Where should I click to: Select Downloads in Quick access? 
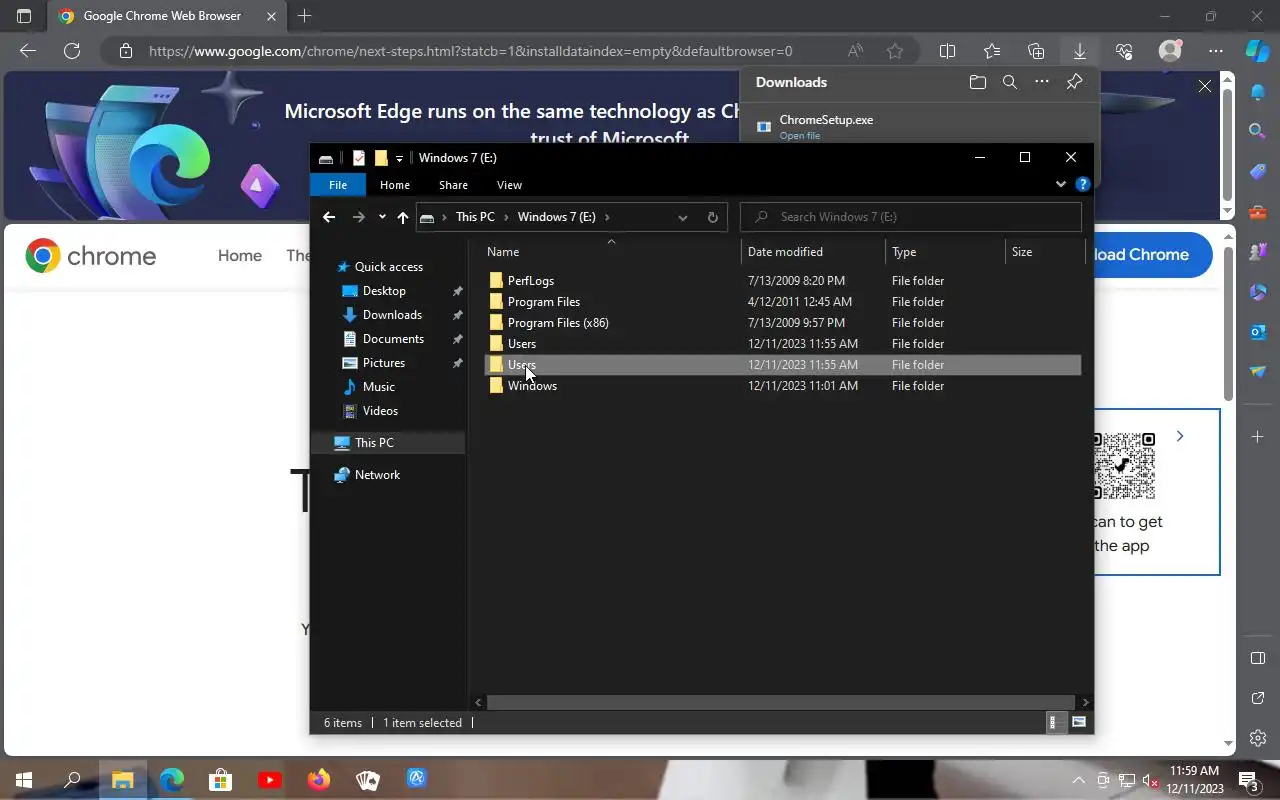point(392,315)
